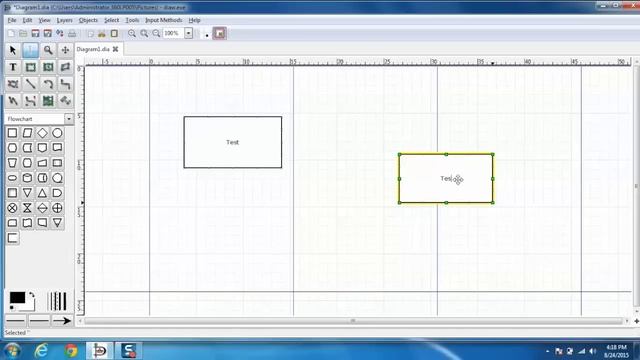Screen dimensions: 640x360
Task: Open the zoom percentage dropdown arrow
Action: [189, 33]
